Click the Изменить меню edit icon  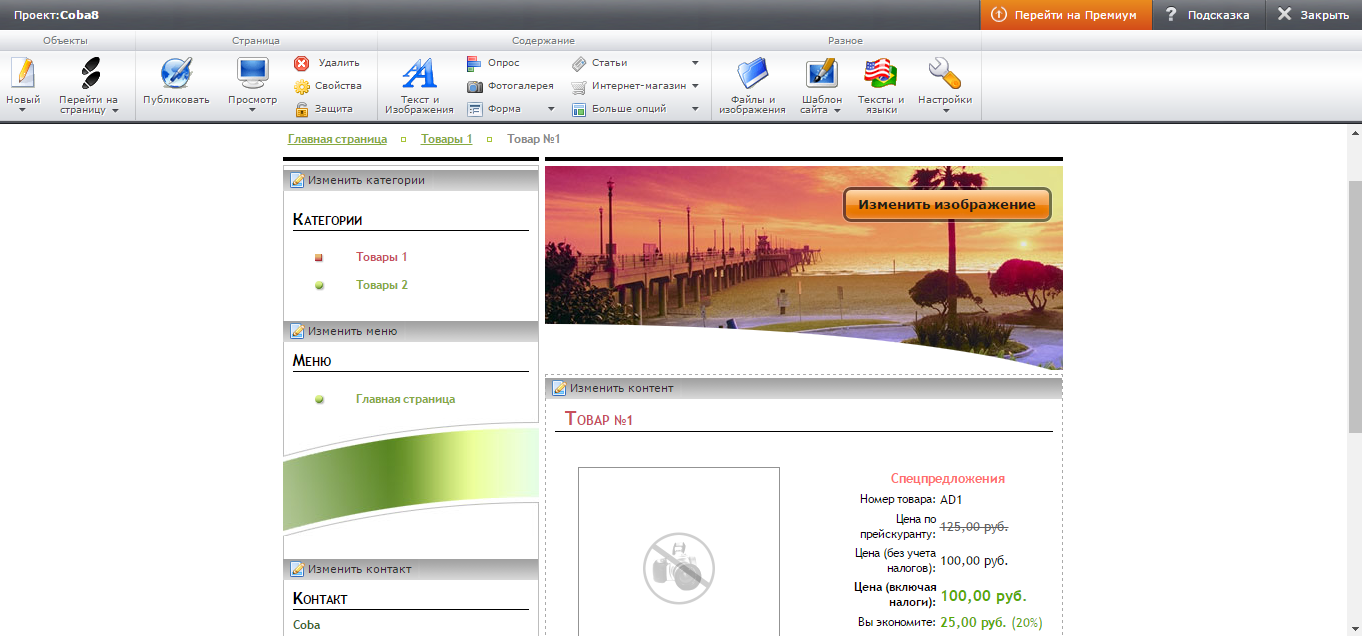tap(297, 331)
